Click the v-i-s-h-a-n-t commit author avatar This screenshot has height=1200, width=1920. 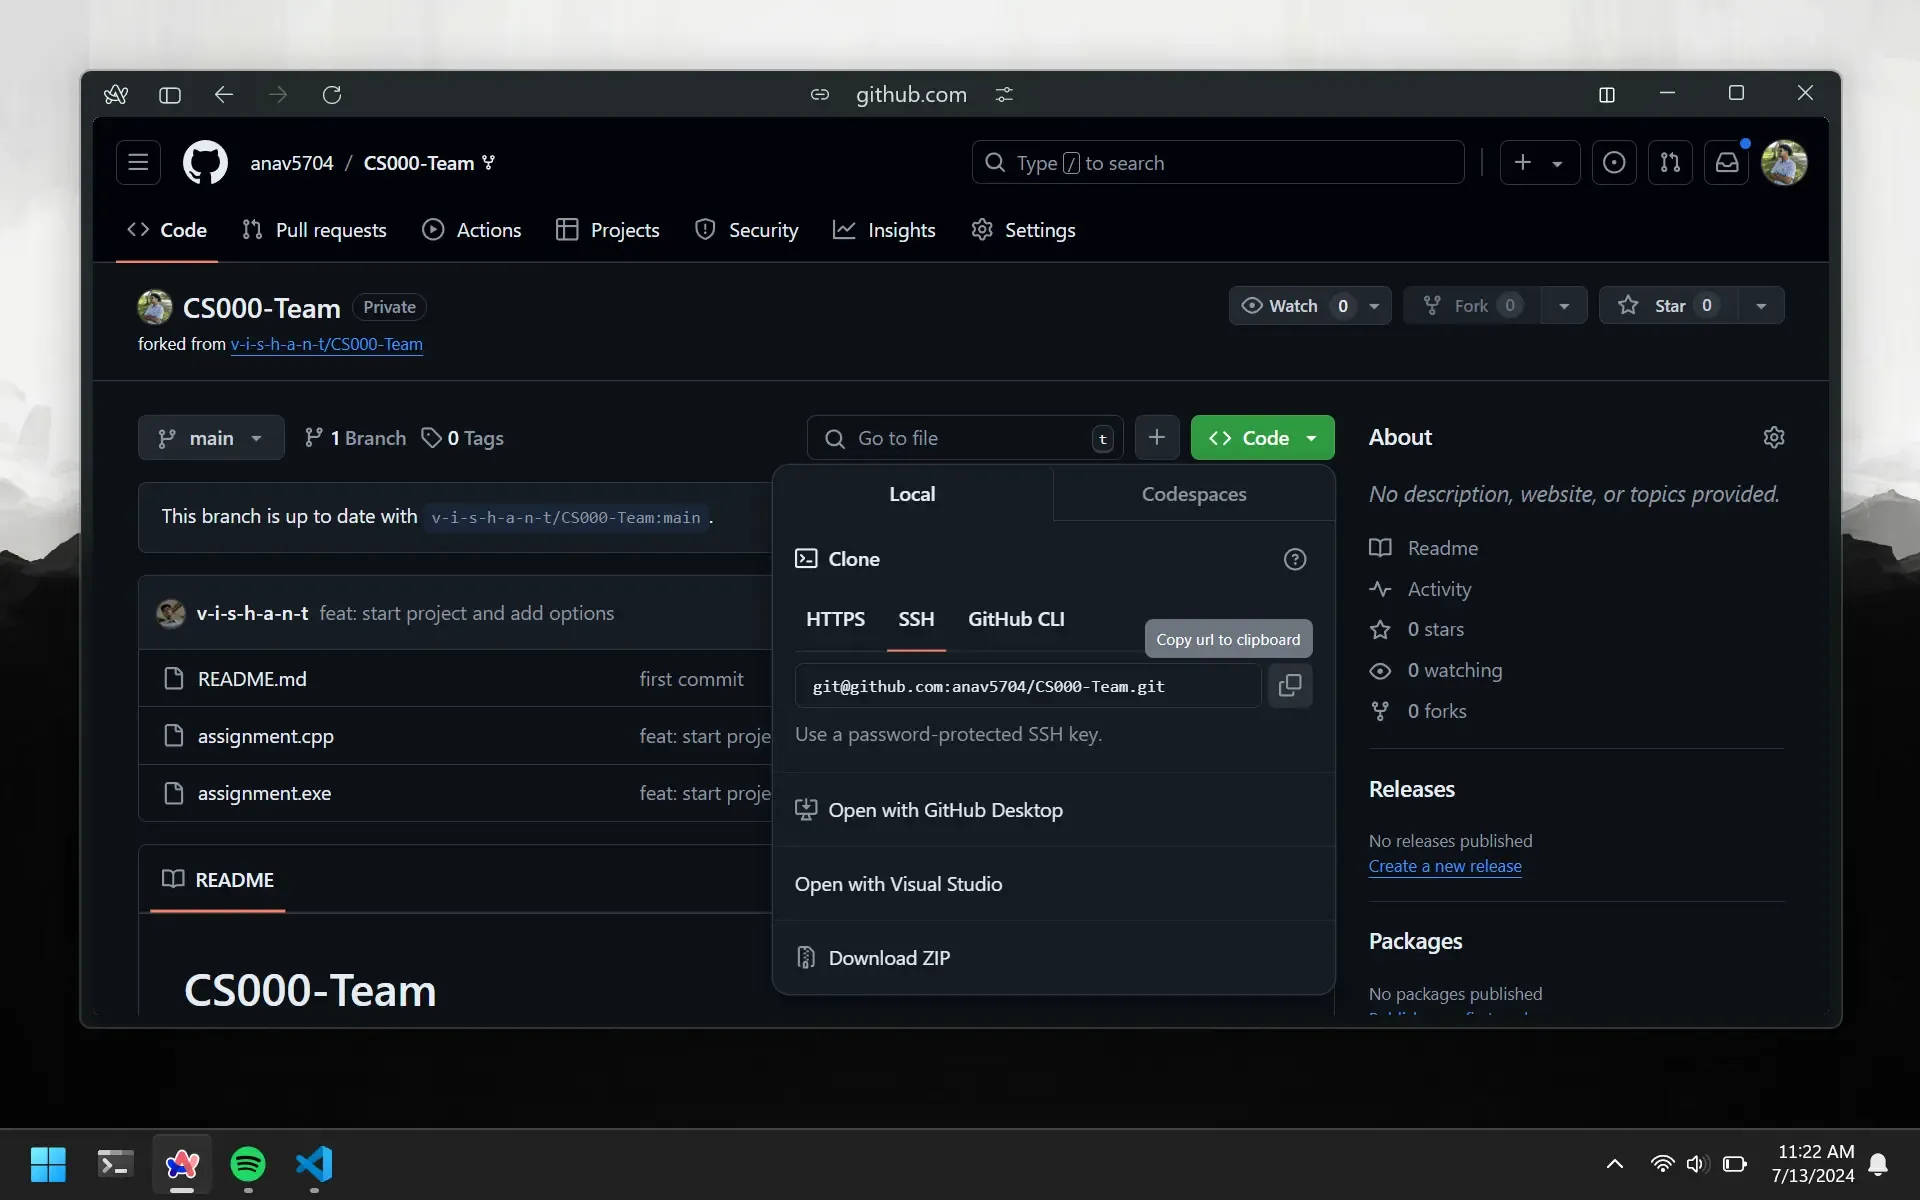(x=171, y=613)
